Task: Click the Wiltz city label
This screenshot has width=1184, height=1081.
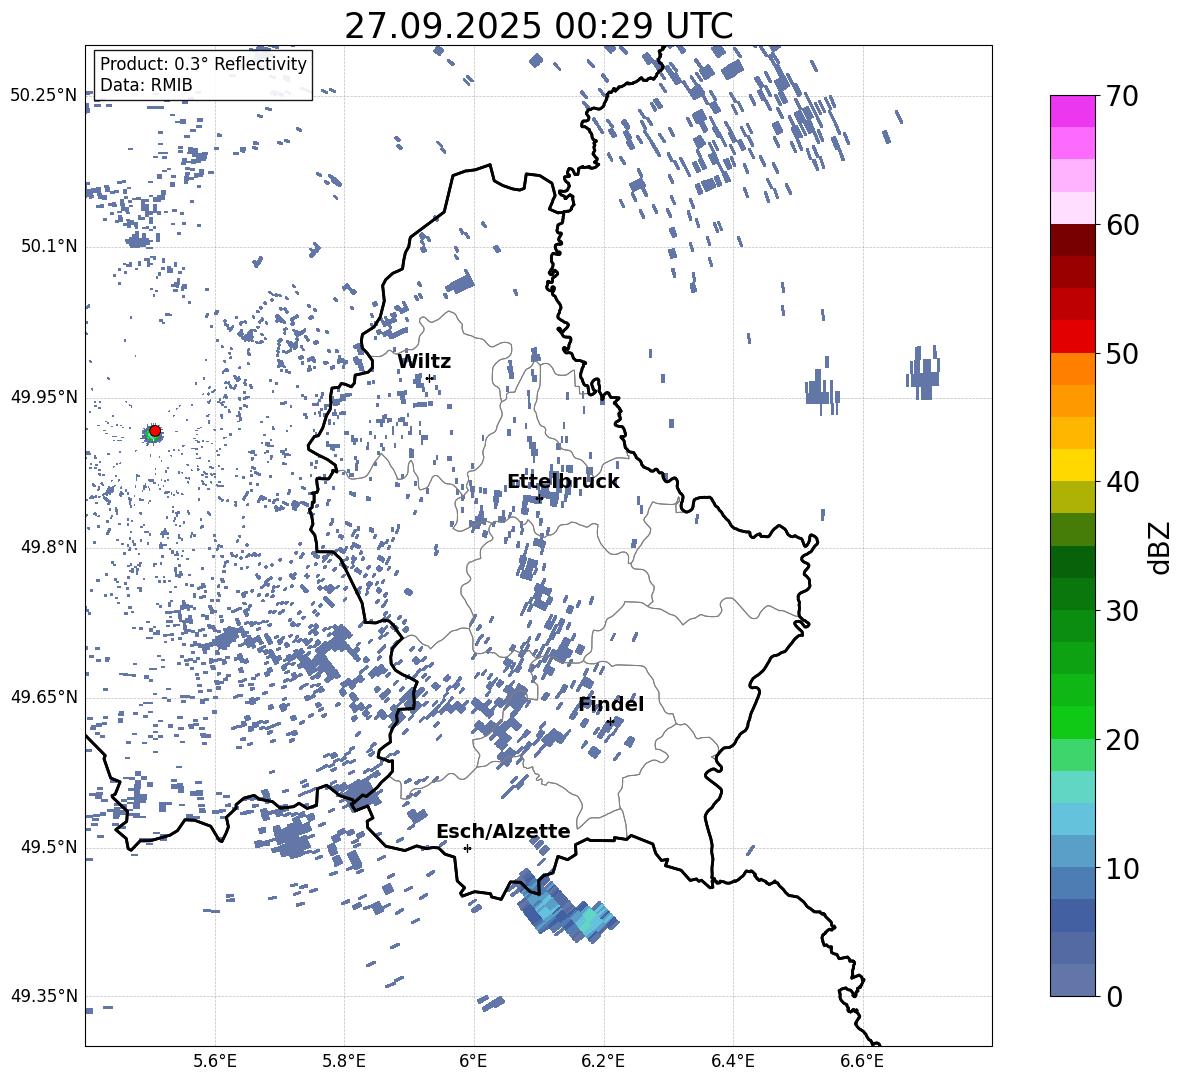Action: [424, 361]
